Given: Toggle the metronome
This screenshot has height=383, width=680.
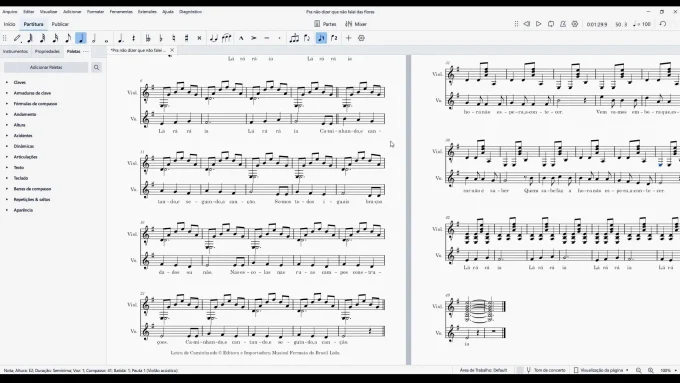Looking at the screenshot, I should pyautogui.click(x=563, y=24).
